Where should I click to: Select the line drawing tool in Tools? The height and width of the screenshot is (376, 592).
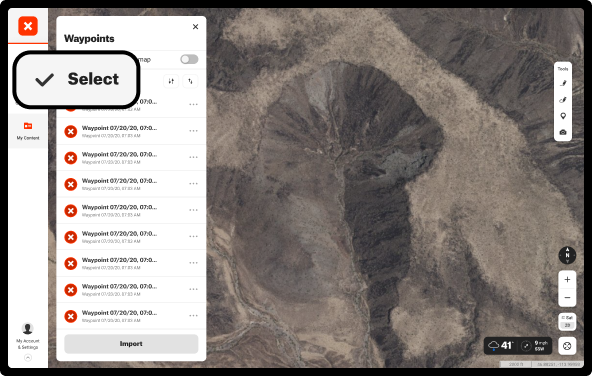(563, 83)
